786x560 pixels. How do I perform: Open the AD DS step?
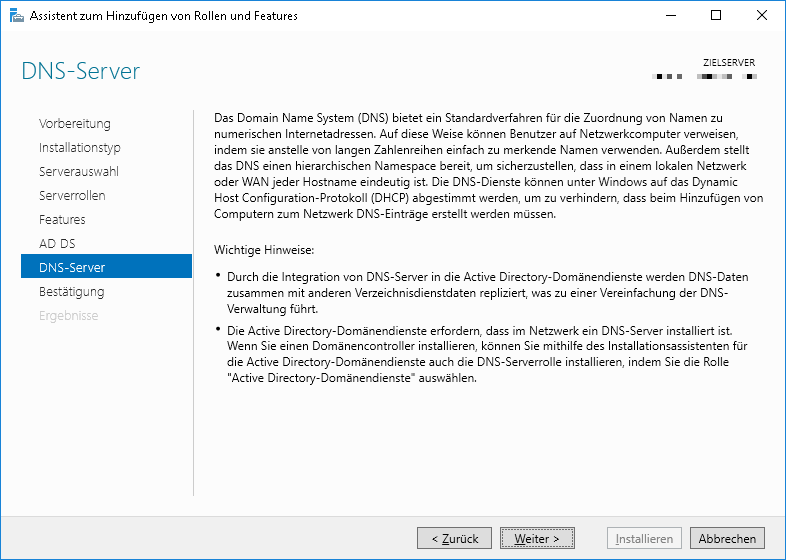pos(57,244)
